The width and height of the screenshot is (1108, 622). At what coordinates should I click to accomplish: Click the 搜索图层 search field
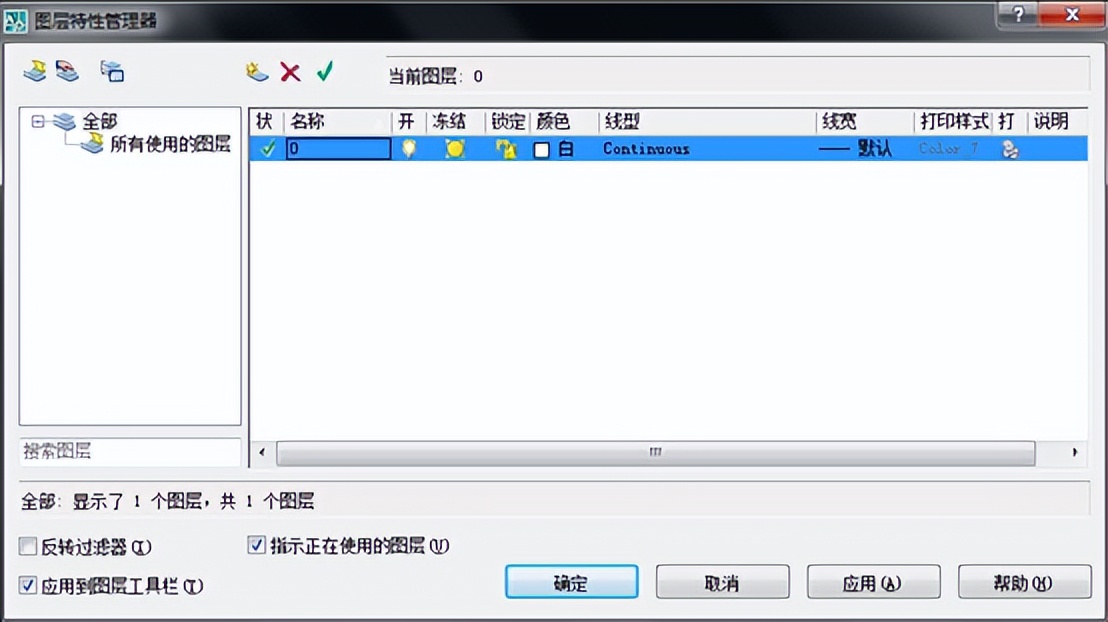[129, 454]
